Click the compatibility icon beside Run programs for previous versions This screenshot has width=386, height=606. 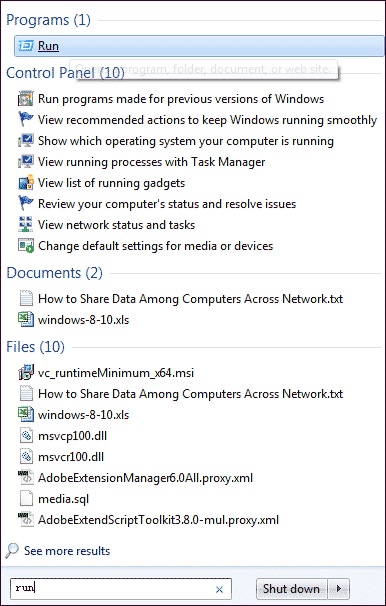click(x=26, y=99)
